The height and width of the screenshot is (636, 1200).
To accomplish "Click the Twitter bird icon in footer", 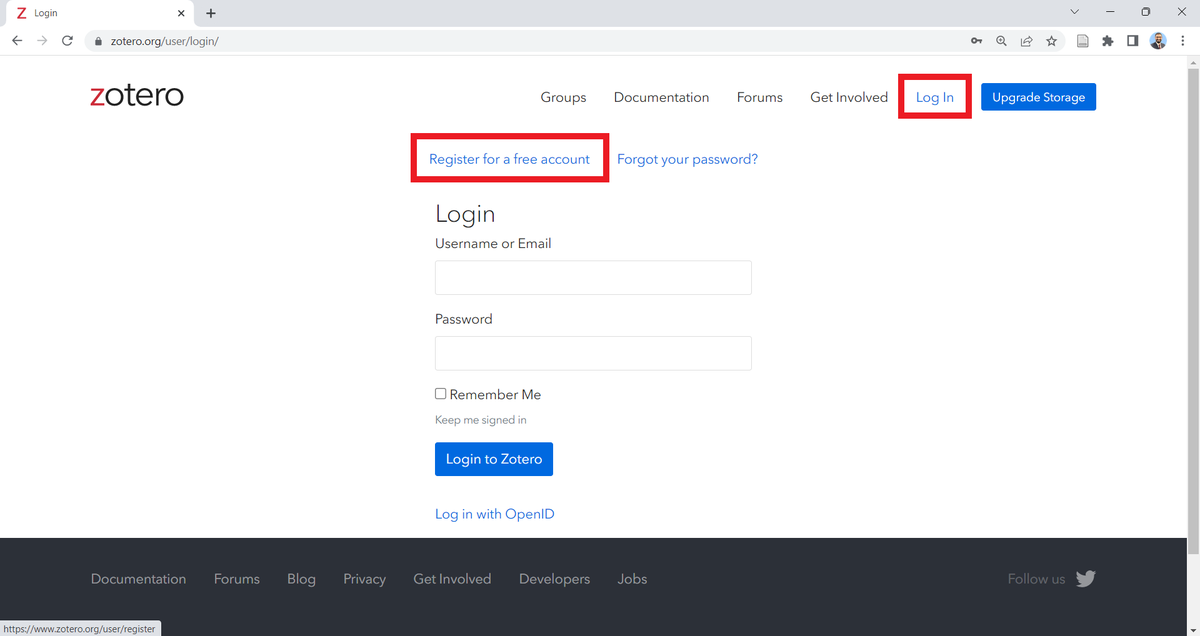I will 1086,578.
